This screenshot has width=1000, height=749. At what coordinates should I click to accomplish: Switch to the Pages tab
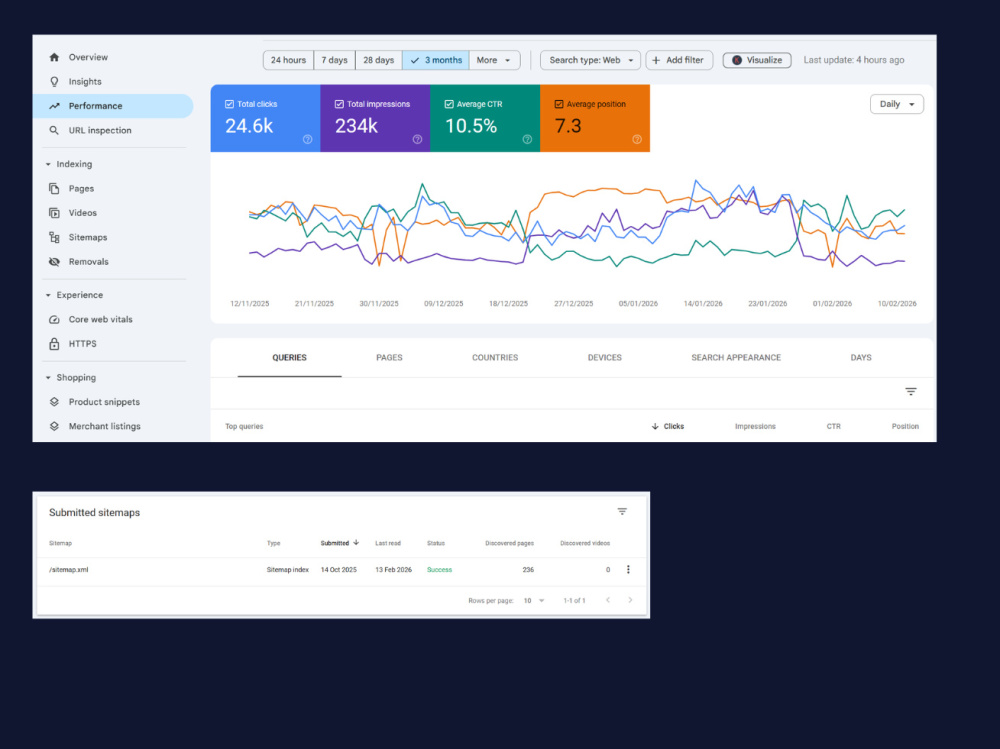pyautogui.click(x=389, y=358)
